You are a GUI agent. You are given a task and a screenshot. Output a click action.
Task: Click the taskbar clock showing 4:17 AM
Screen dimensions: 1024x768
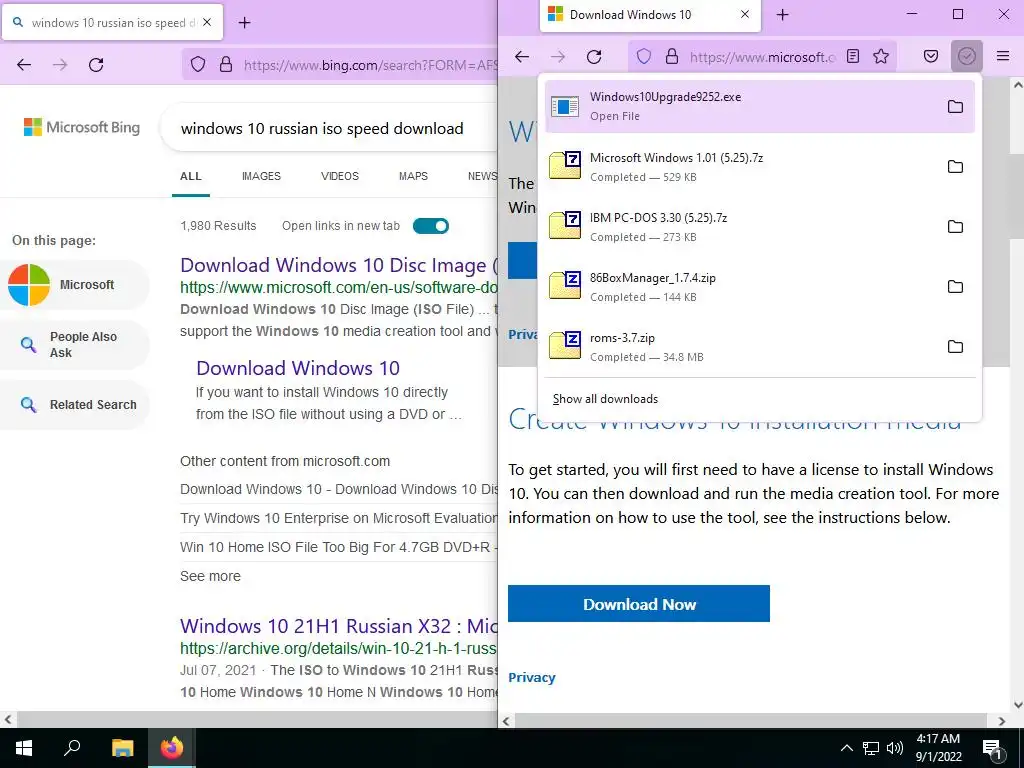coord(938,748)
